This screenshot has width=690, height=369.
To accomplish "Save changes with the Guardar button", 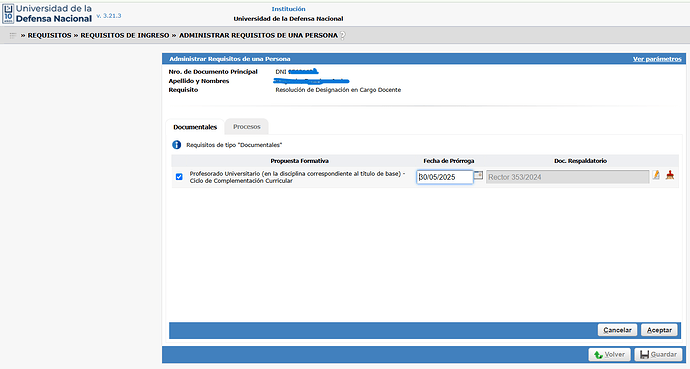I will click(658, 354).
